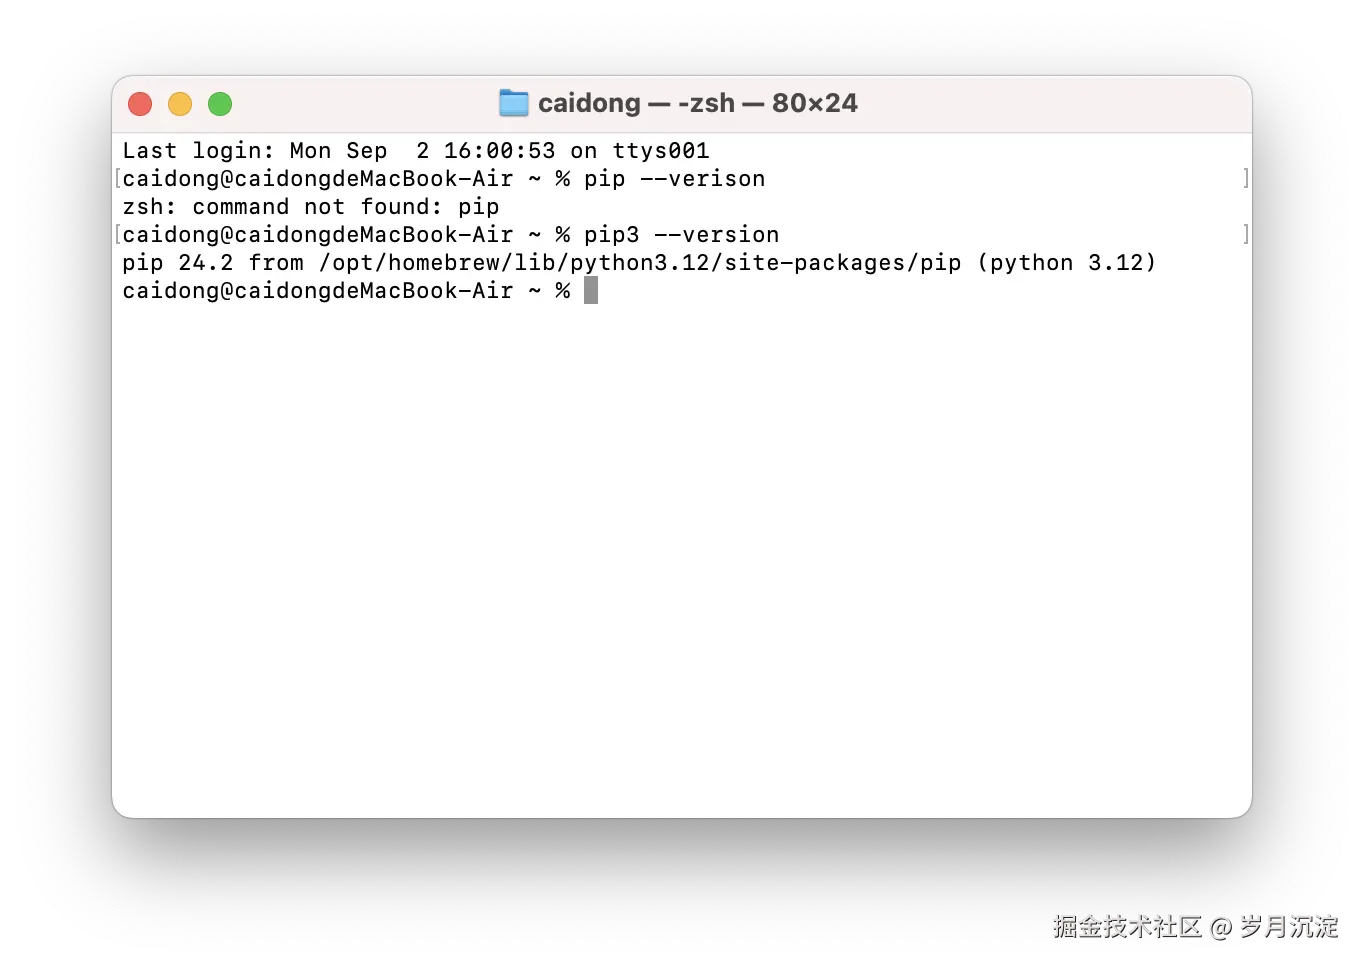Image resolution: width=1364 pixels, height=966 pixels.
Task: Click the 'pip 24.2 from' output text
Action: tap(213, 262)
